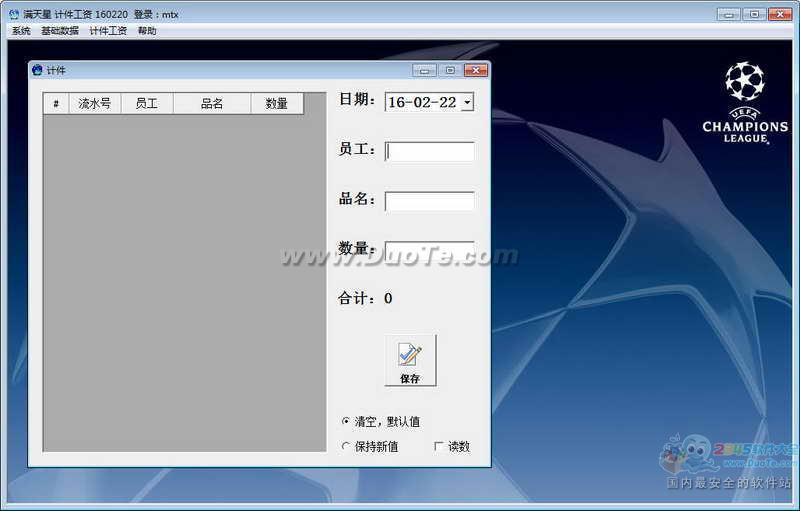Click into the 数量 input field
This screenshot has width=800, height=511.
(430, 250)
